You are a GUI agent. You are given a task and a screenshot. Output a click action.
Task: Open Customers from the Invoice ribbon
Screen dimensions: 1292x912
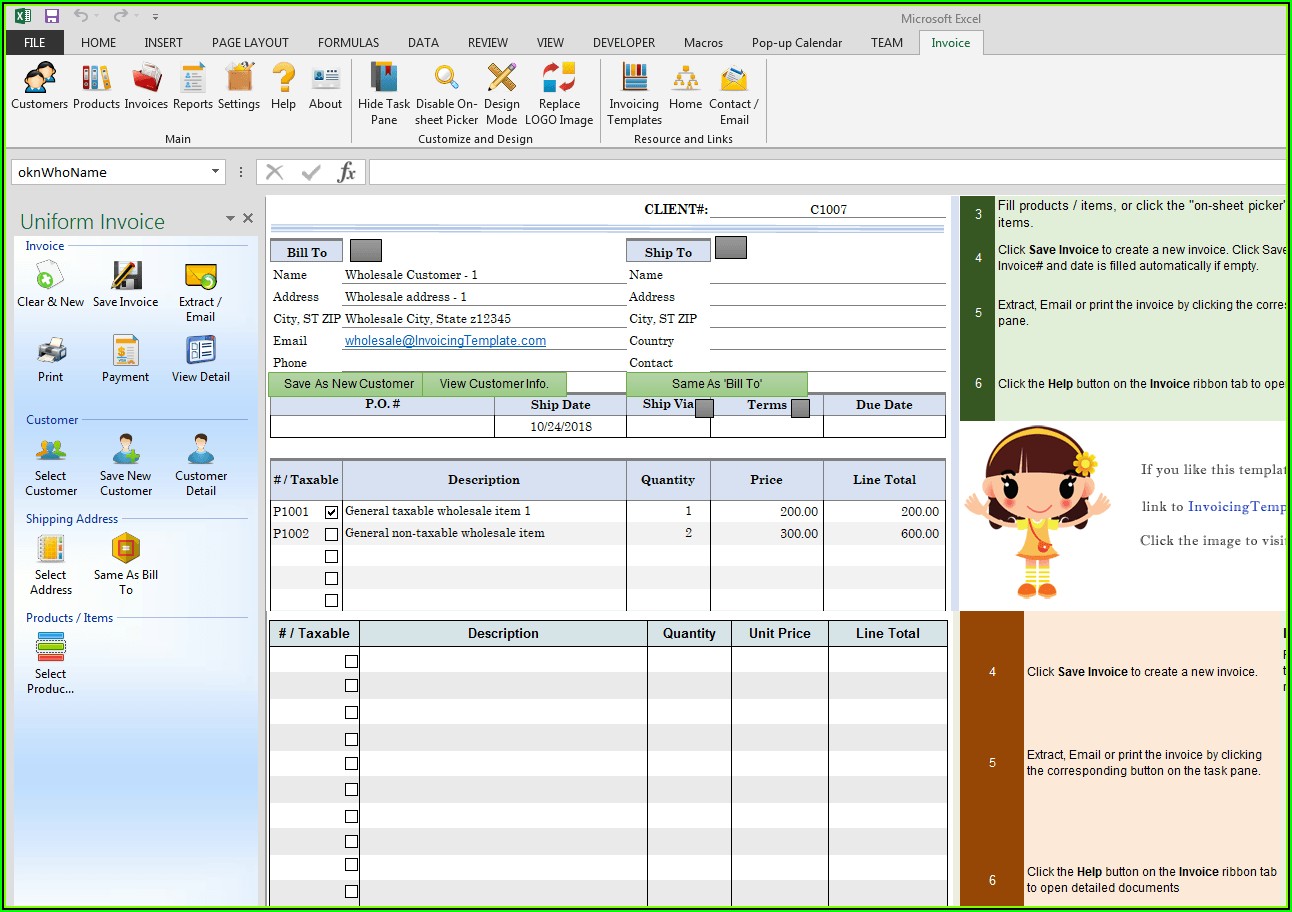39,85
